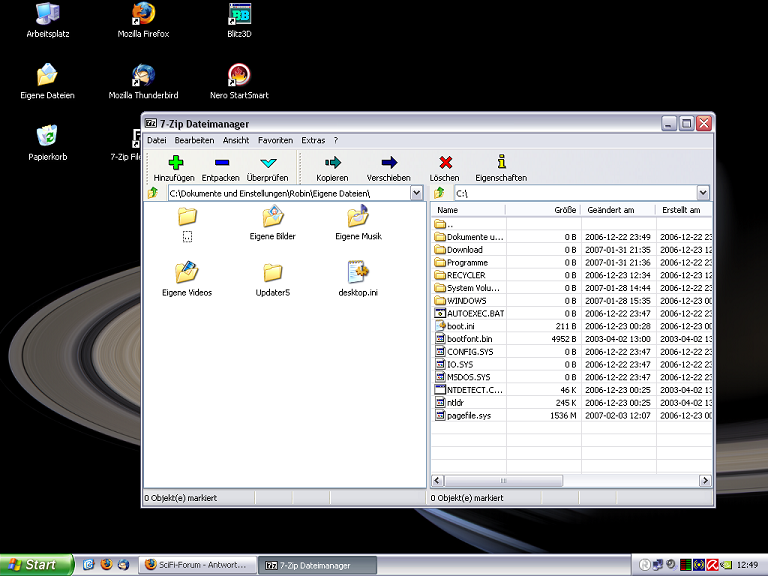Expand the left panel path dropdown
This screenshot has width=768, height=576.
tap(417, 193)
